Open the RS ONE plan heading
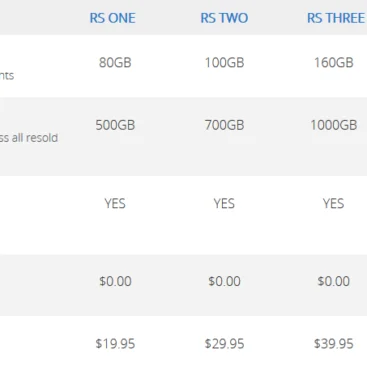 coord(112,18)
